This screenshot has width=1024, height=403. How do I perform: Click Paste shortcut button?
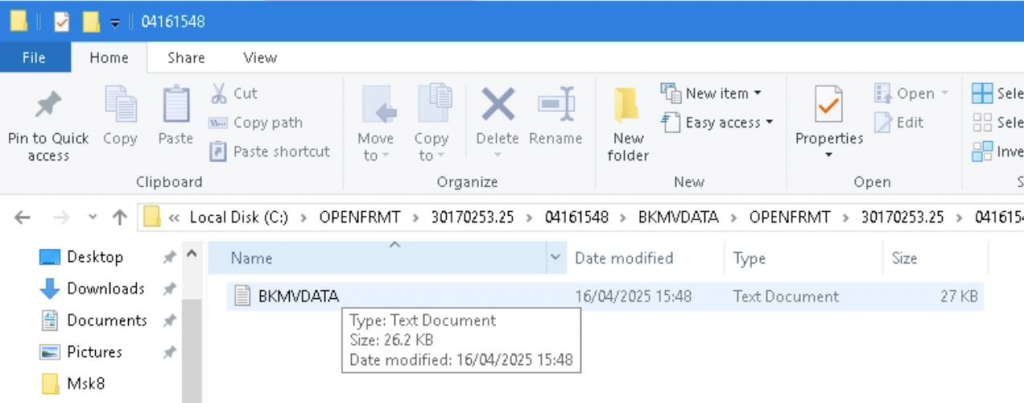coord(269,152)
